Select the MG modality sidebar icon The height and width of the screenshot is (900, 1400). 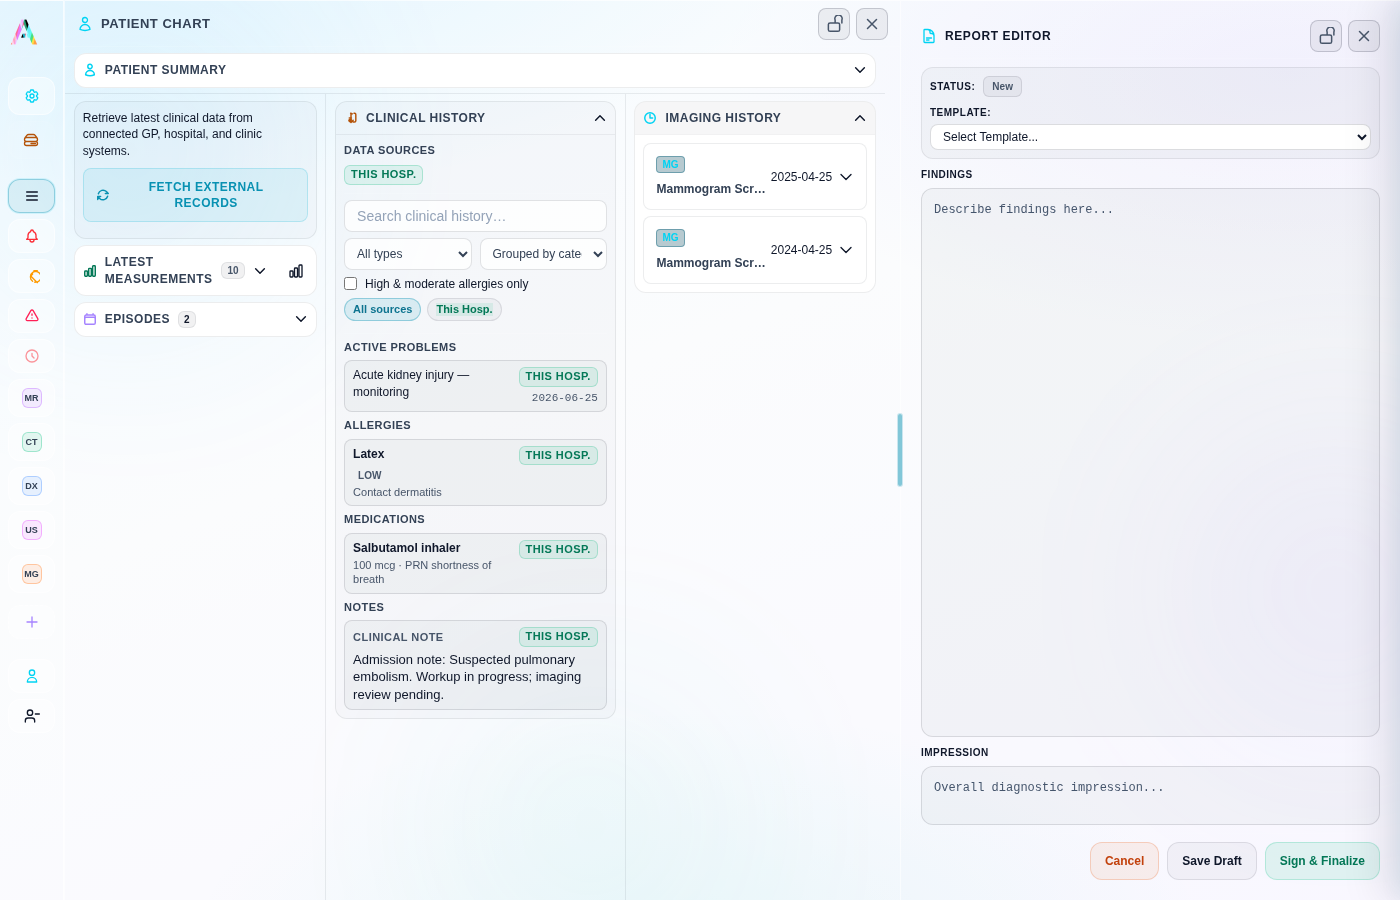pyautogui.click(x=32, y=574)
